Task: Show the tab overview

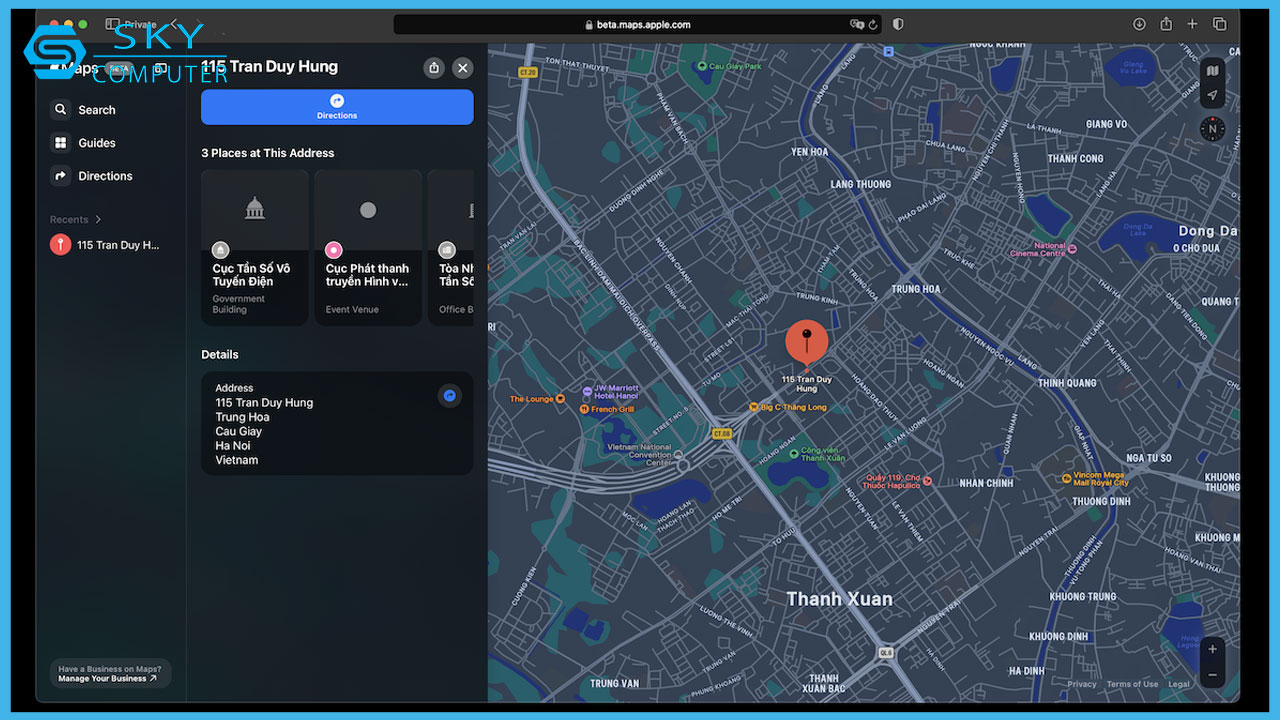Action: tap(1219, 24)
